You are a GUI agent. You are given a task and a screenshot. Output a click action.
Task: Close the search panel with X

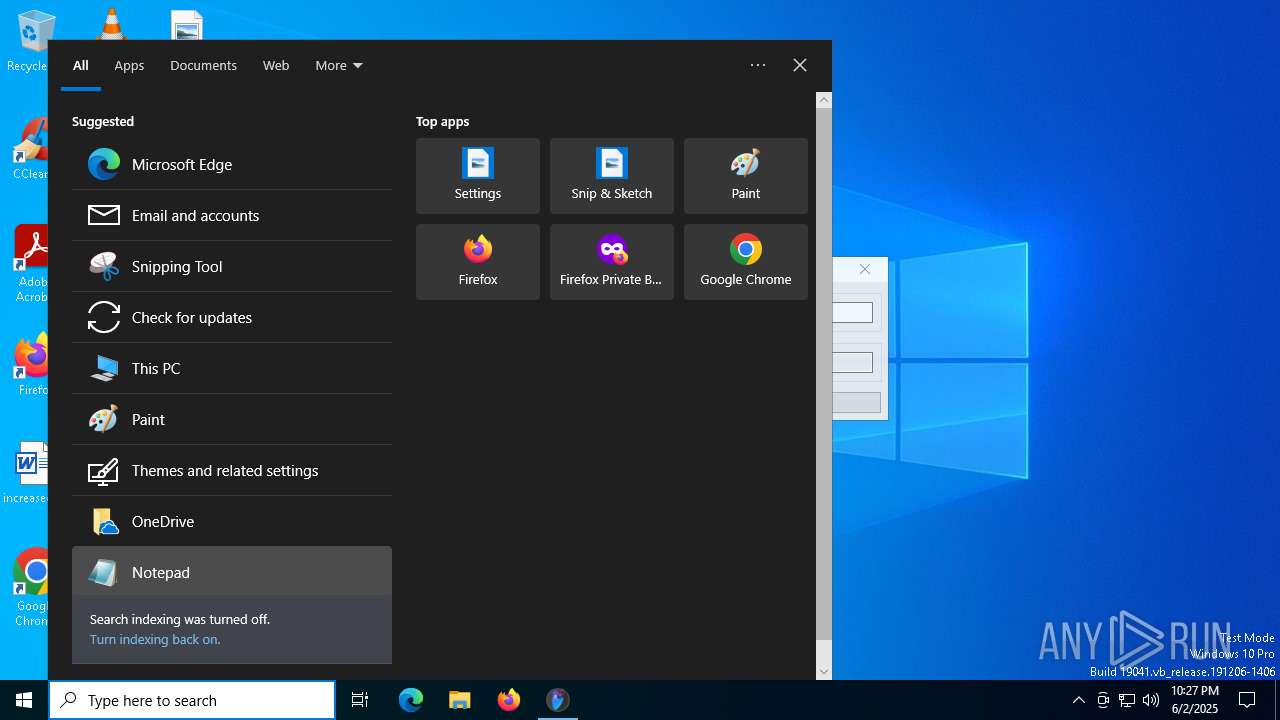pos(800,65)
